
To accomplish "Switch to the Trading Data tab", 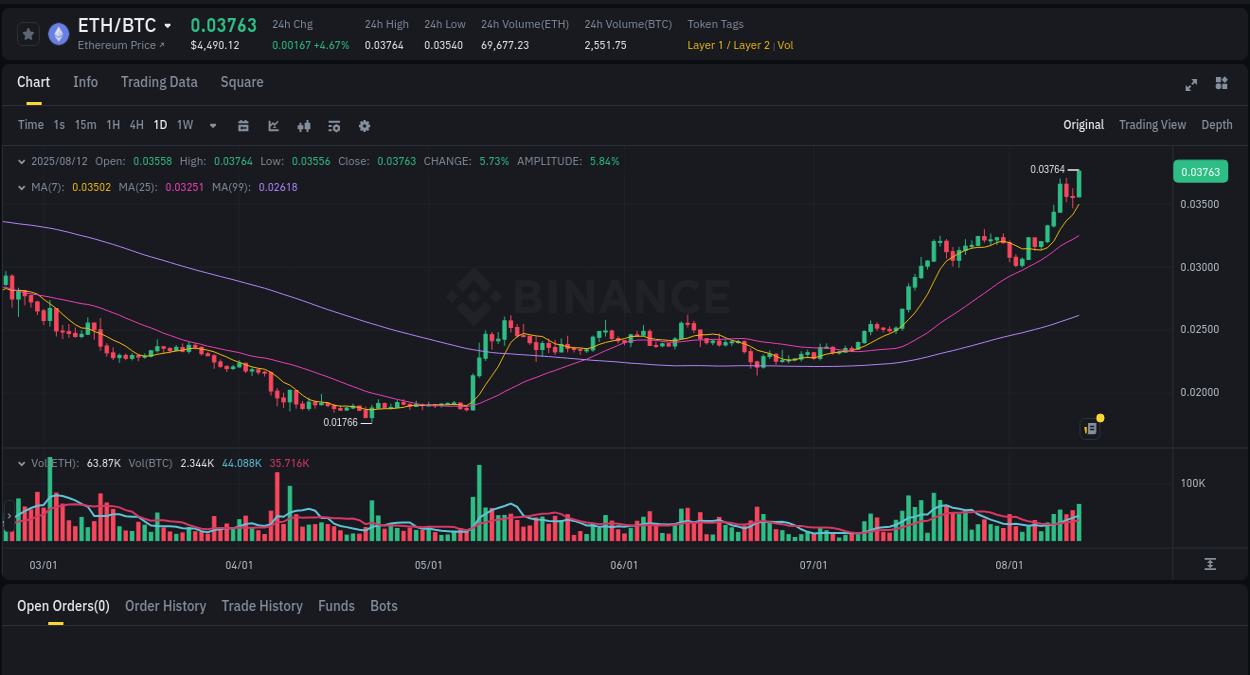I will (159, 82).
